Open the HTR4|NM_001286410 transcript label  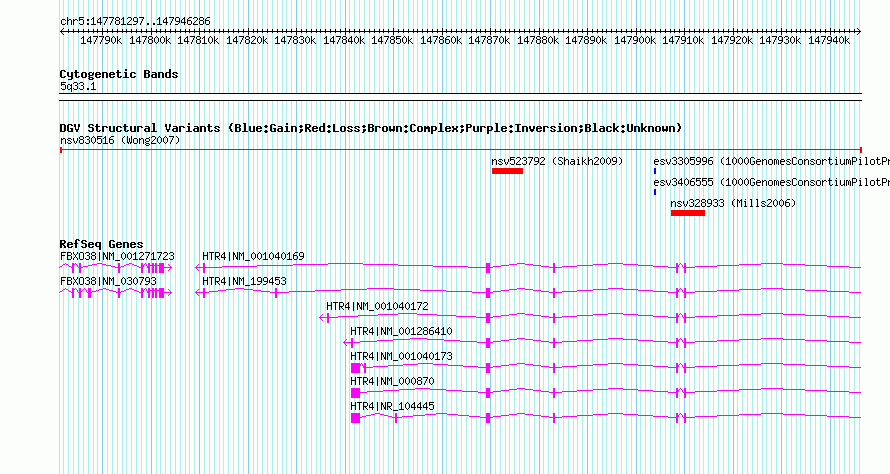(x=401, y=332)
